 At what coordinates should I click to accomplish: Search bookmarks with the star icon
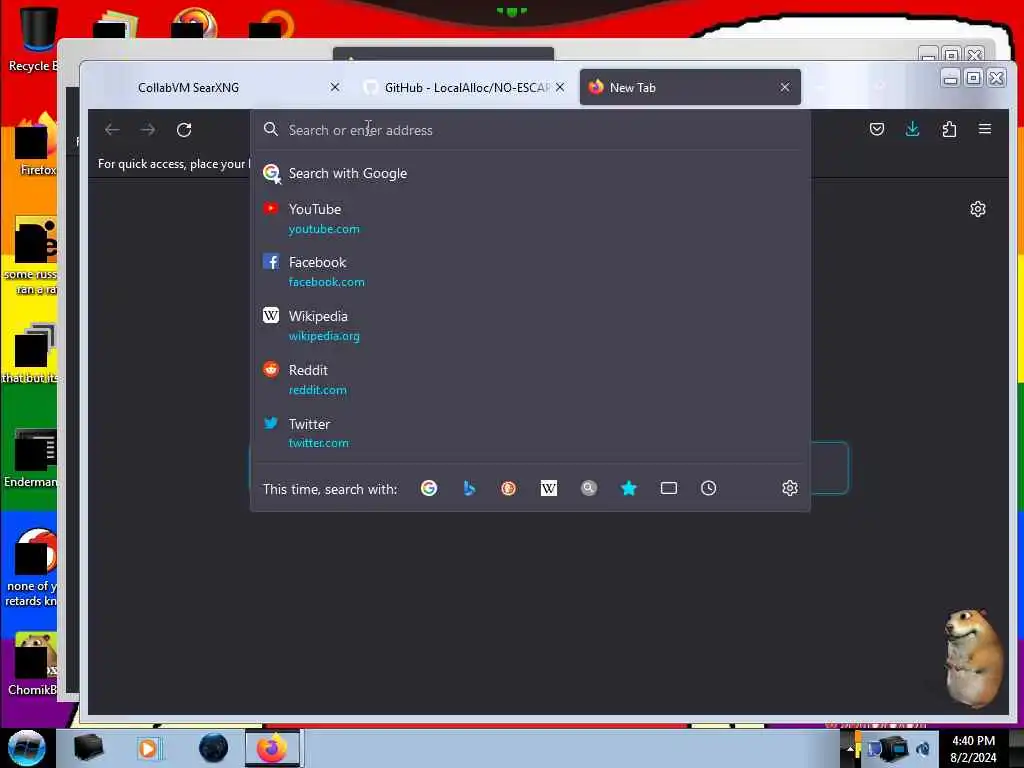point(629,488)
